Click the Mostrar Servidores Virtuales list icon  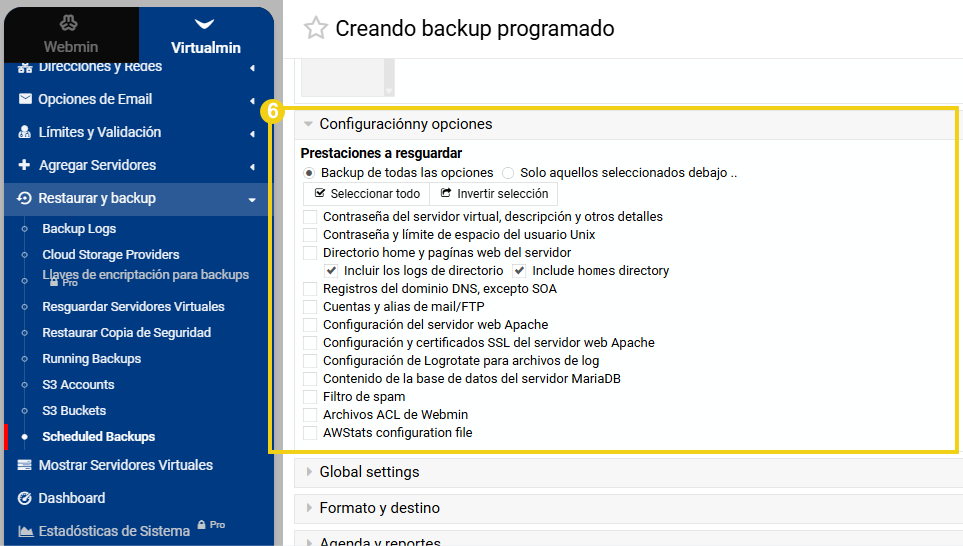click(x=25, y=465)
